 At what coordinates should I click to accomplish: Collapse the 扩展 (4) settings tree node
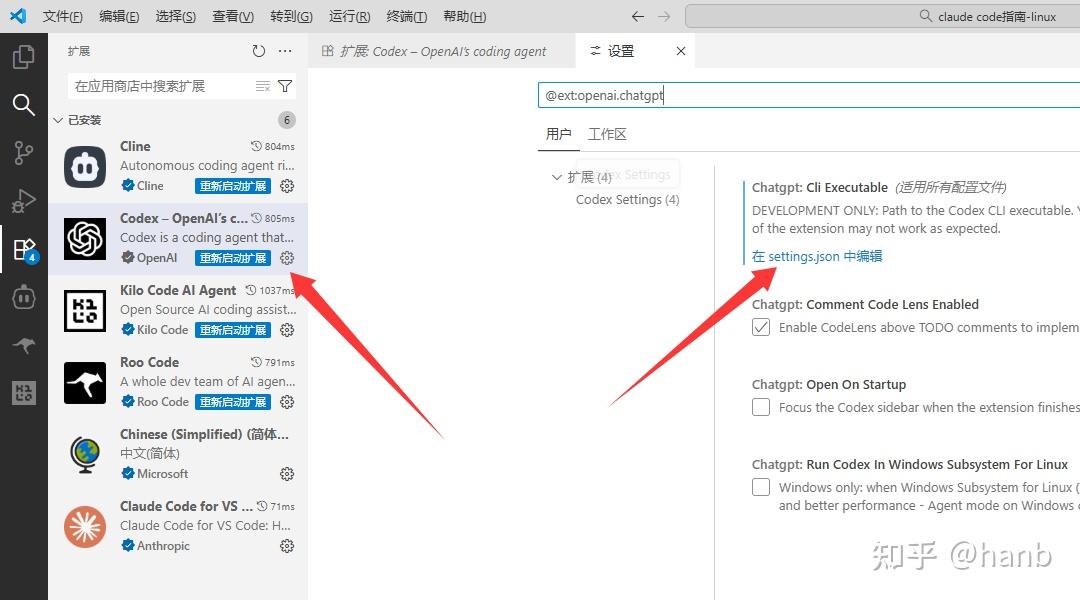[557, 177]
